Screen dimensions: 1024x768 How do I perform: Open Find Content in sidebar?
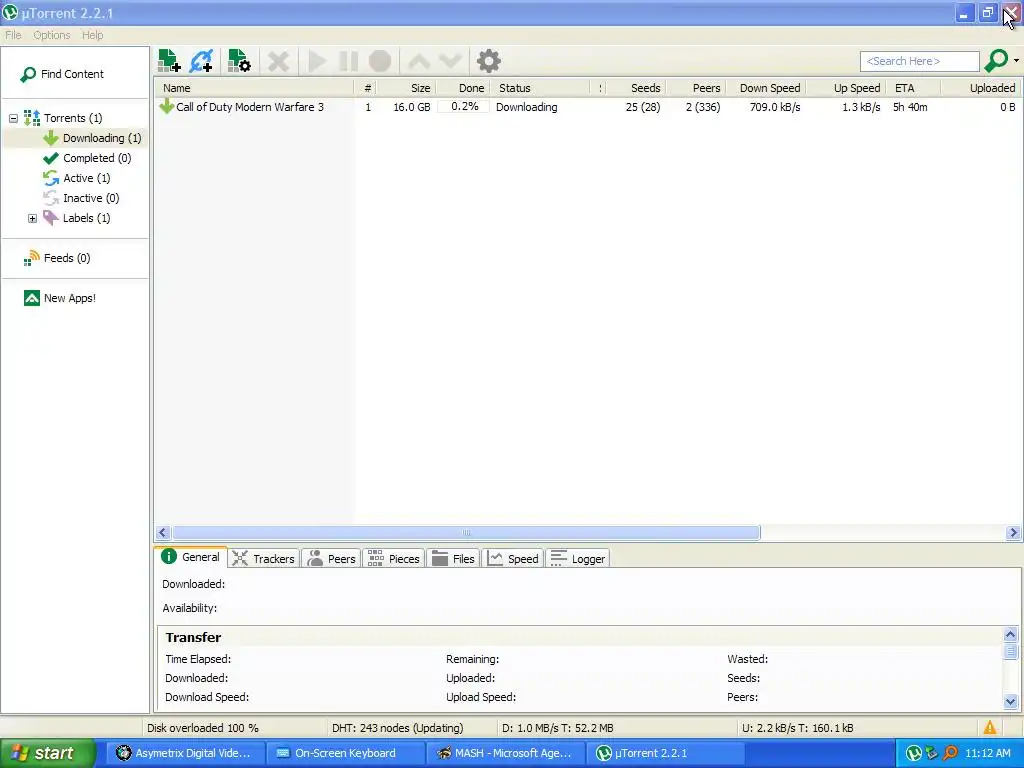pyautogui.click(x=62, y=74)
